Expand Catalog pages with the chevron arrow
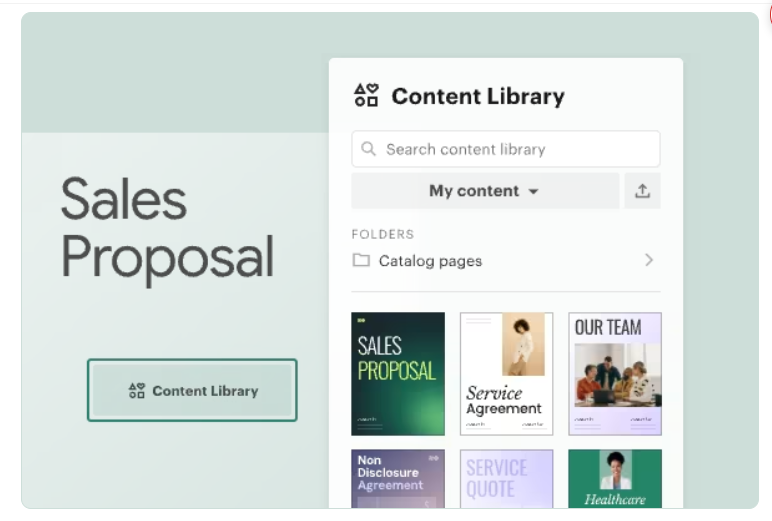The height and width of the screenshot is (521, 772). (x=649, y=260)
